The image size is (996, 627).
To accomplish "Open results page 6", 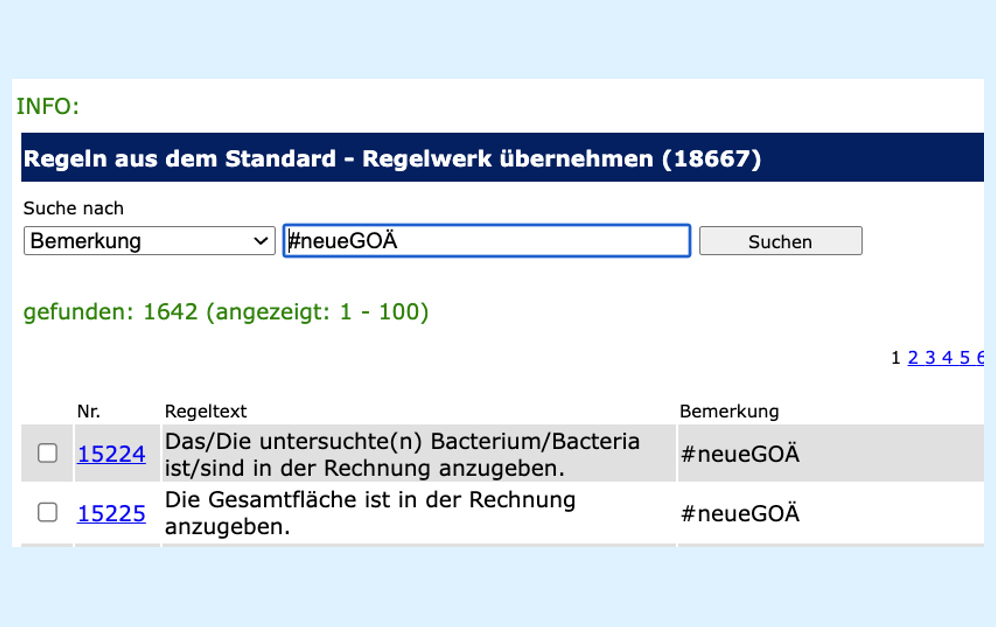I will 980,358.
